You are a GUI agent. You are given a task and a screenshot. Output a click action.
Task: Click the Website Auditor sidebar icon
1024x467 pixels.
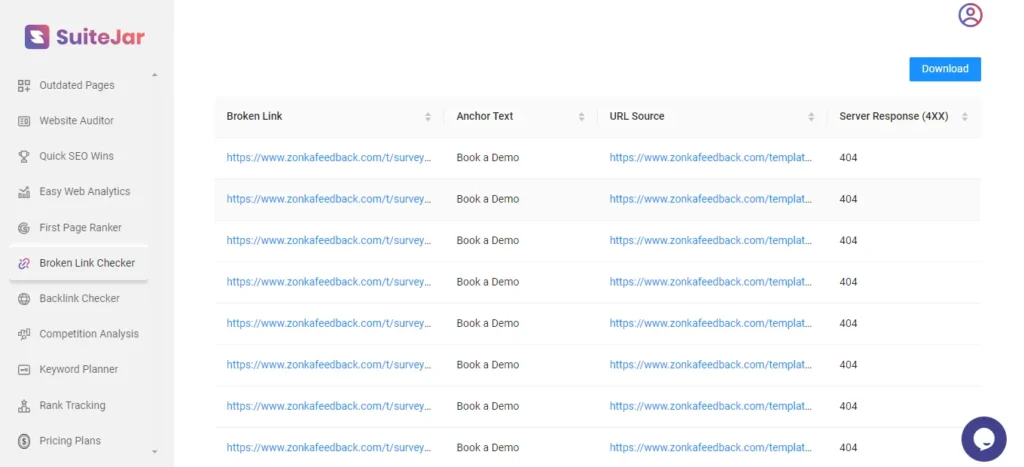pyautogui.click(x=24, y=121)
